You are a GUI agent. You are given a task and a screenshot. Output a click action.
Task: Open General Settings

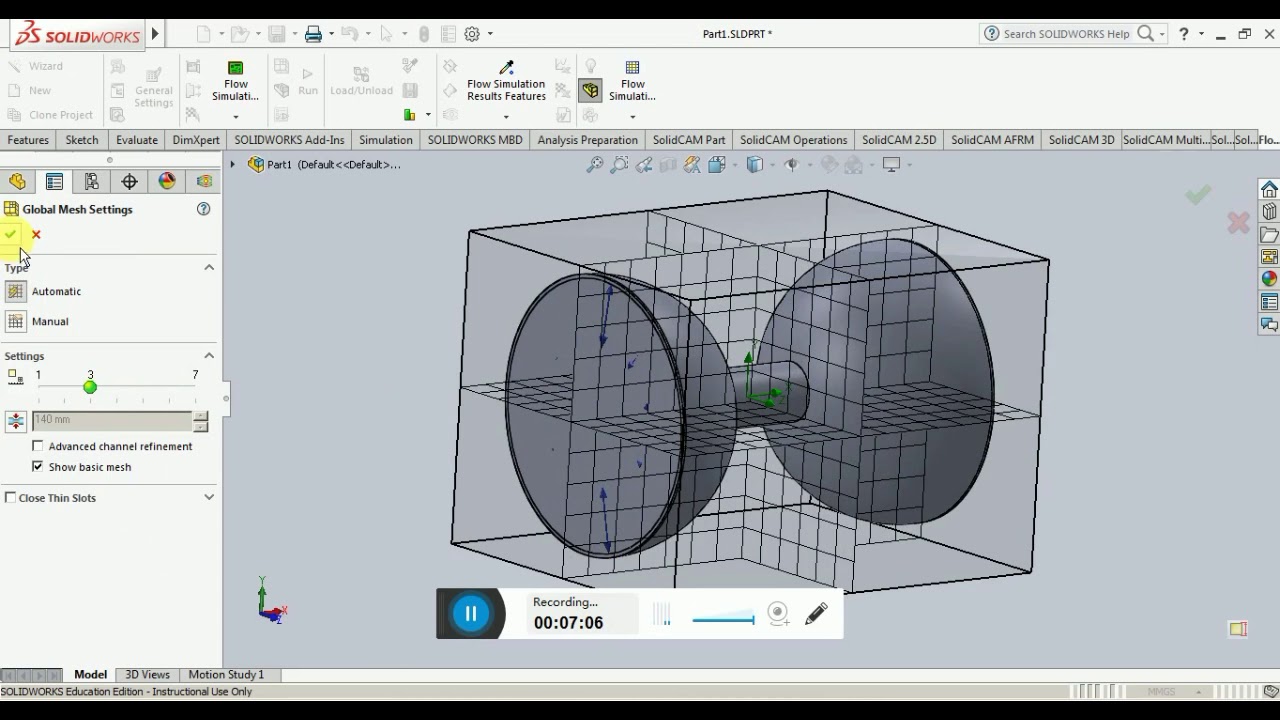coord(153,87)
